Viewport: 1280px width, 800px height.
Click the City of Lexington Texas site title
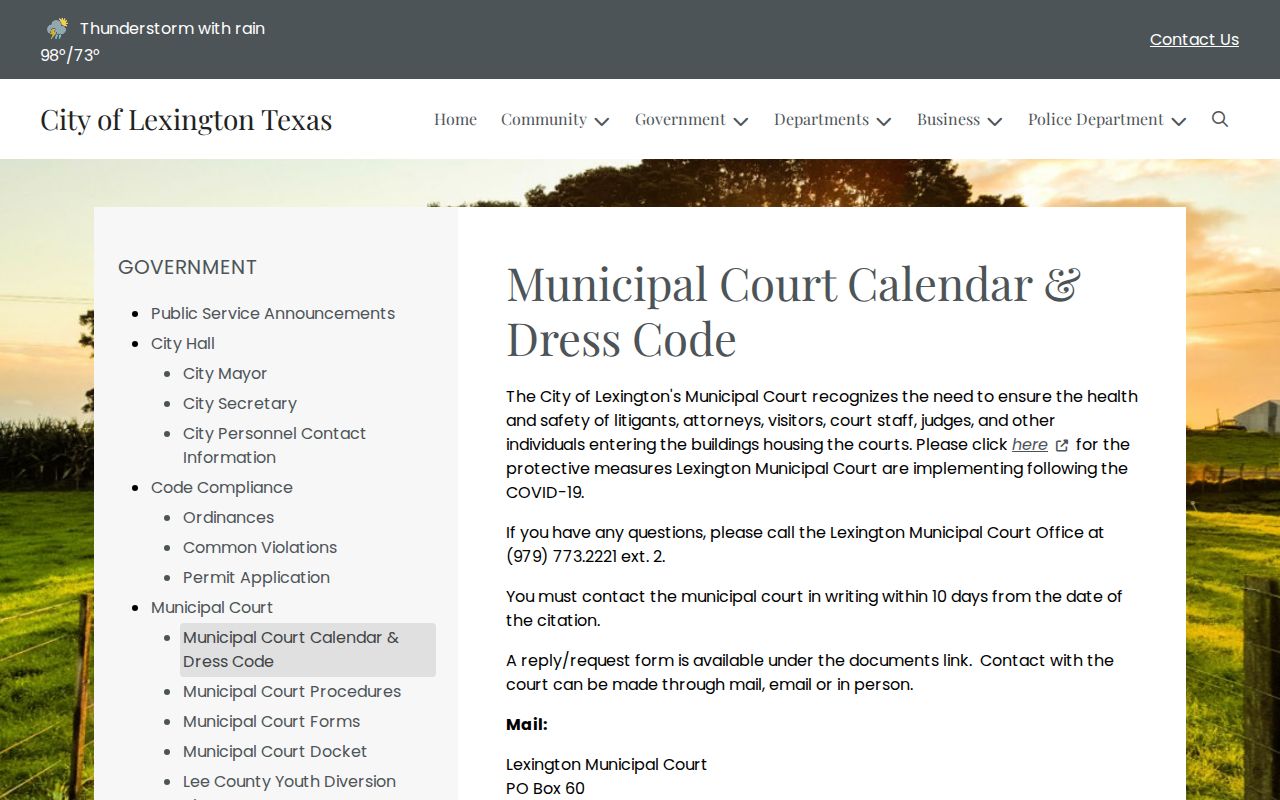[186, 119]
